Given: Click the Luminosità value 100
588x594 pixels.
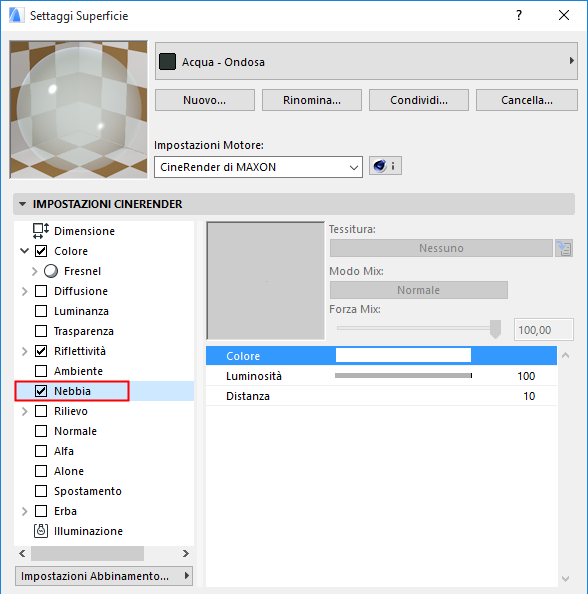Looking at the screenshot, I should [x=526, y=376].
